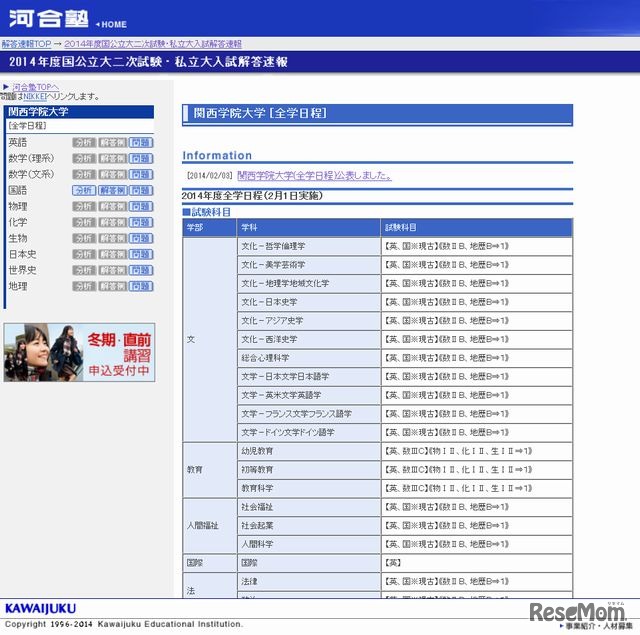Go to HOME via header link
640x635 pixels.
pos(111,24)
